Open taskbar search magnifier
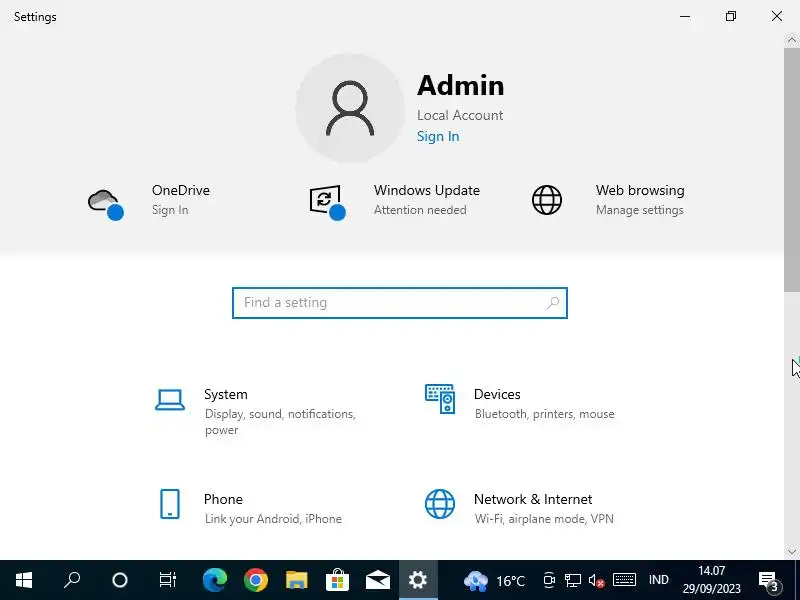 72,580
